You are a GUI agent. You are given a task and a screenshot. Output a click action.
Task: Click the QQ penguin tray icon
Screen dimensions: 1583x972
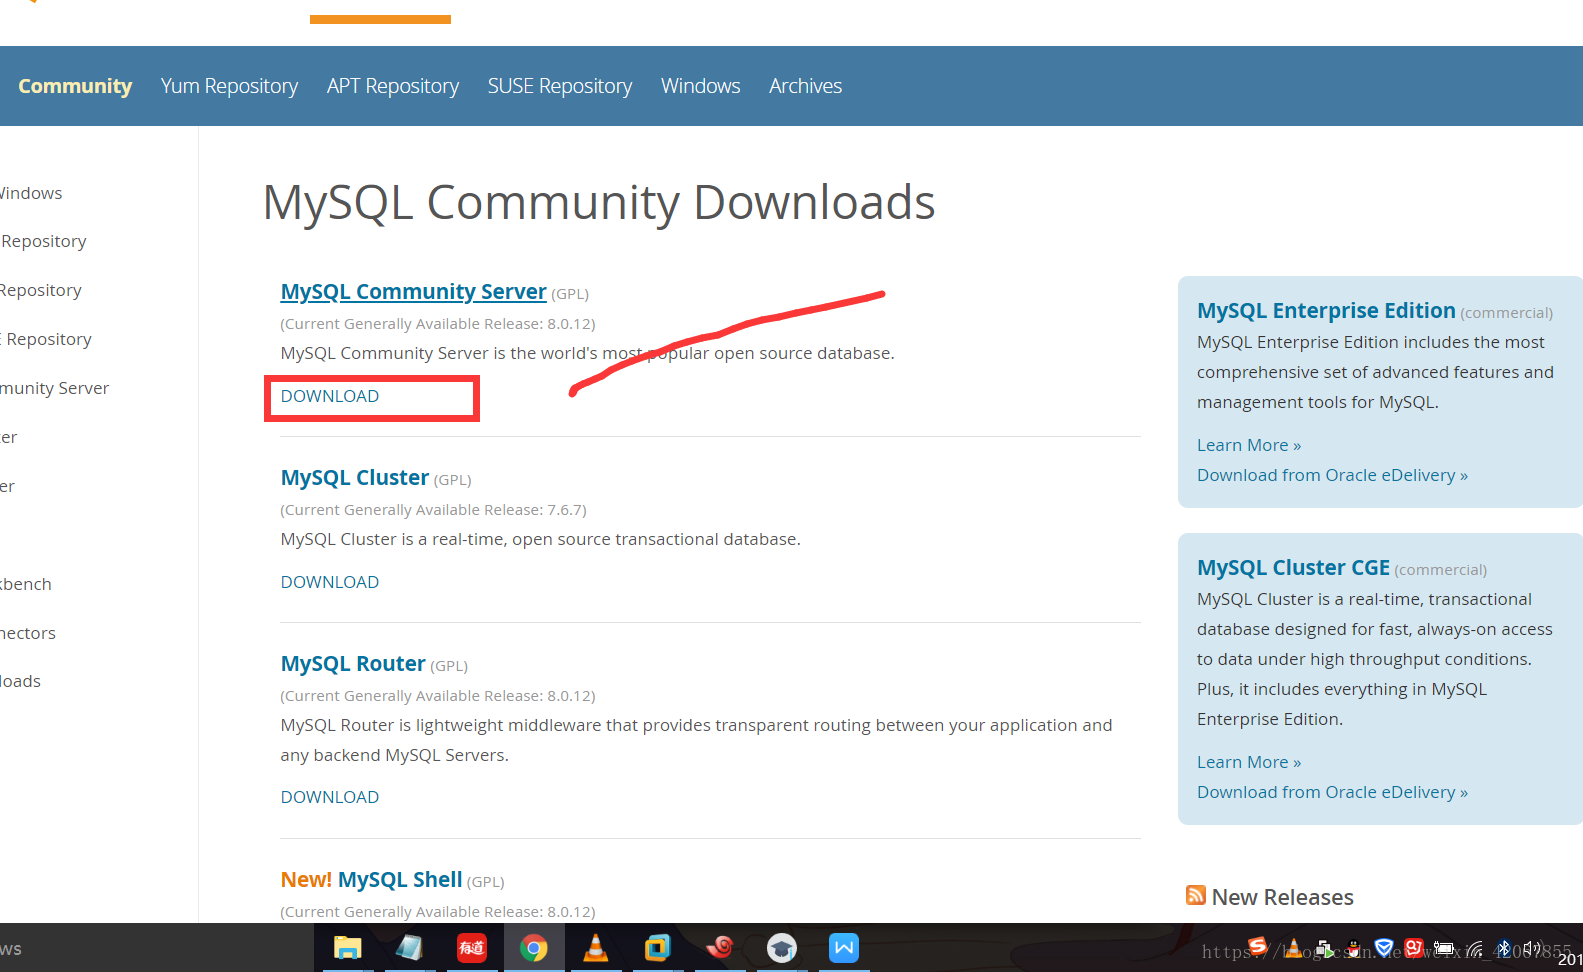(1354, 948)
